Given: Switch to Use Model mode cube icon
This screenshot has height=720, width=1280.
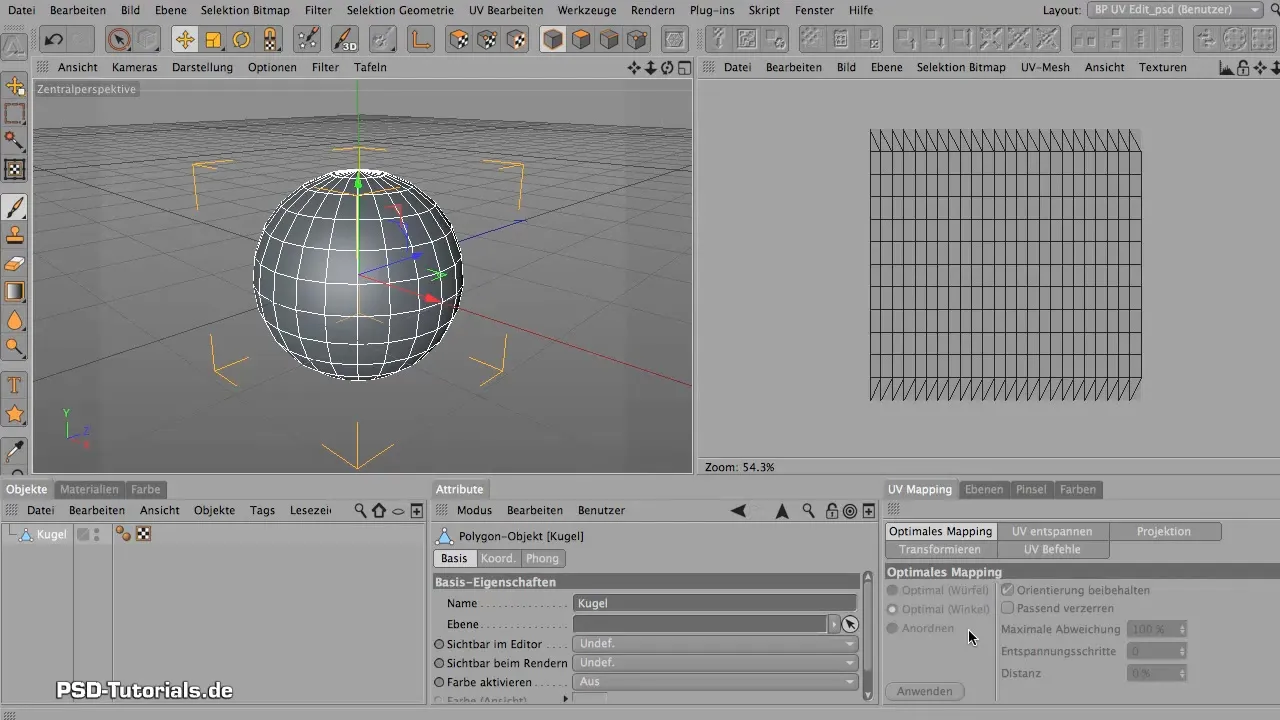Looking at the screenshot, I should click(x=553, y=40).
